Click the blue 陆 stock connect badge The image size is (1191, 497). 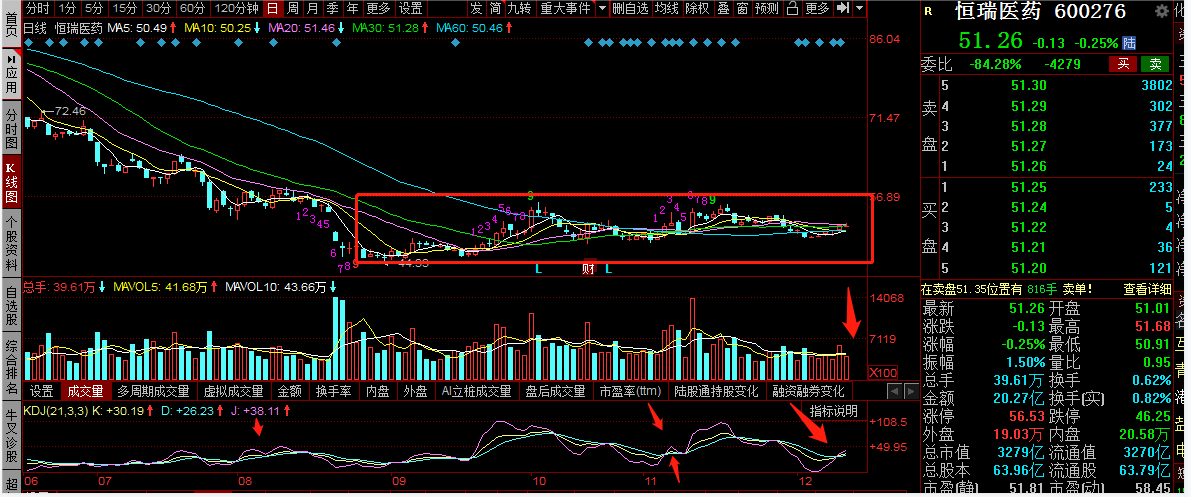[x=1130, y=43]
